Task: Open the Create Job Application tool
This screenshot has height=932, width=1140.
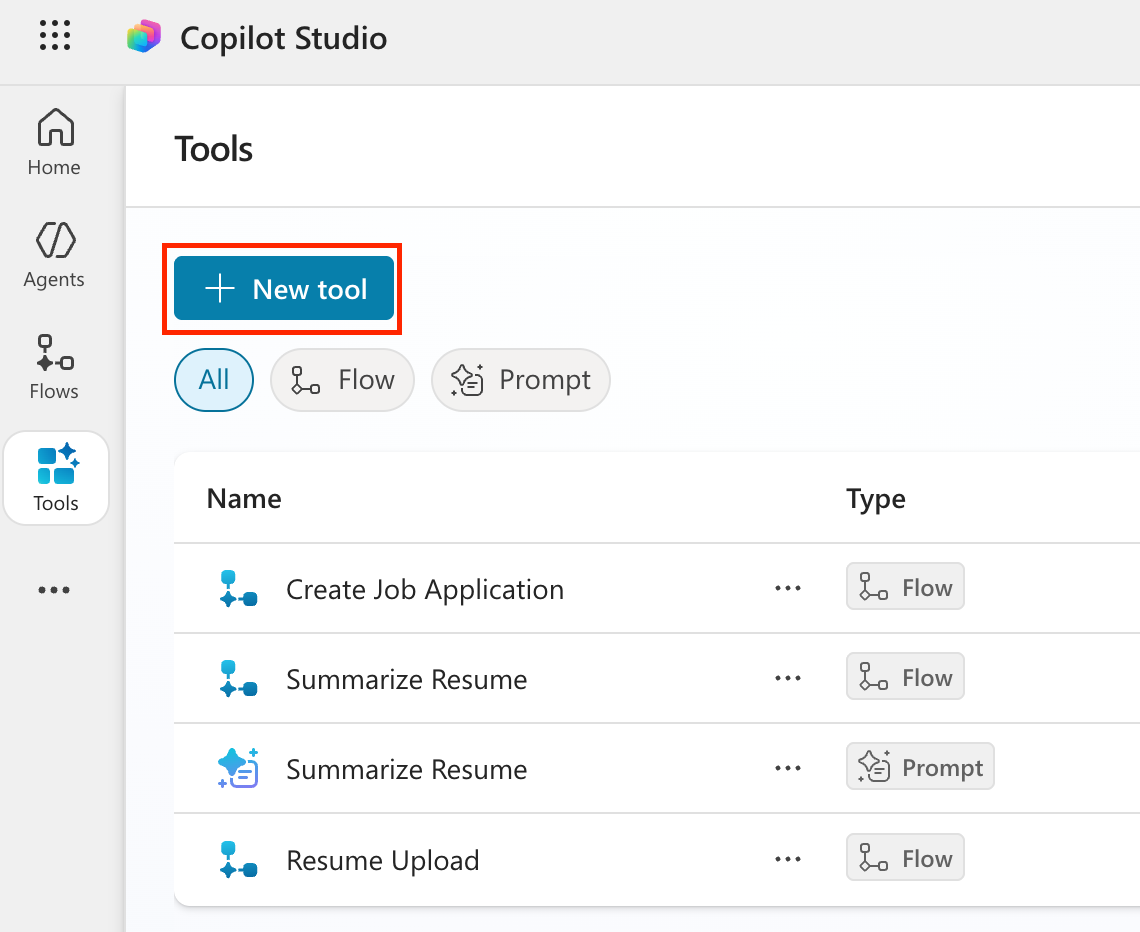Action: pos(424,589)
